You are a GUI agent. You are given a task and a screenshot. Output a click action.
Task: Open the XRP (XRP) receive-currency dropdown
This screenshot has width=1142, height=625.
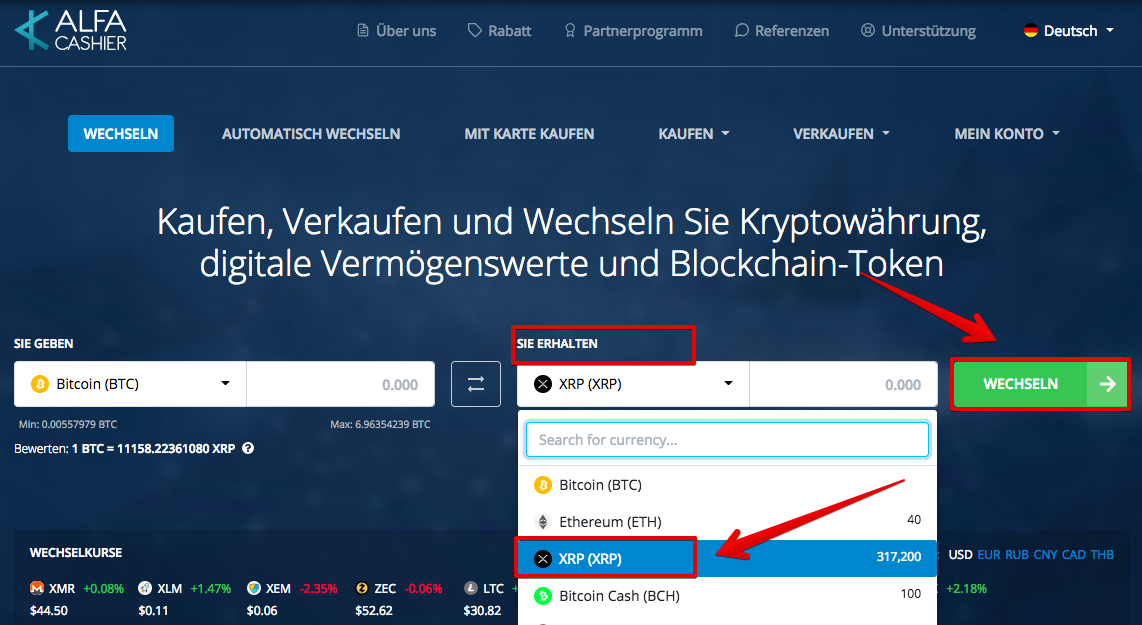(633, 384)
